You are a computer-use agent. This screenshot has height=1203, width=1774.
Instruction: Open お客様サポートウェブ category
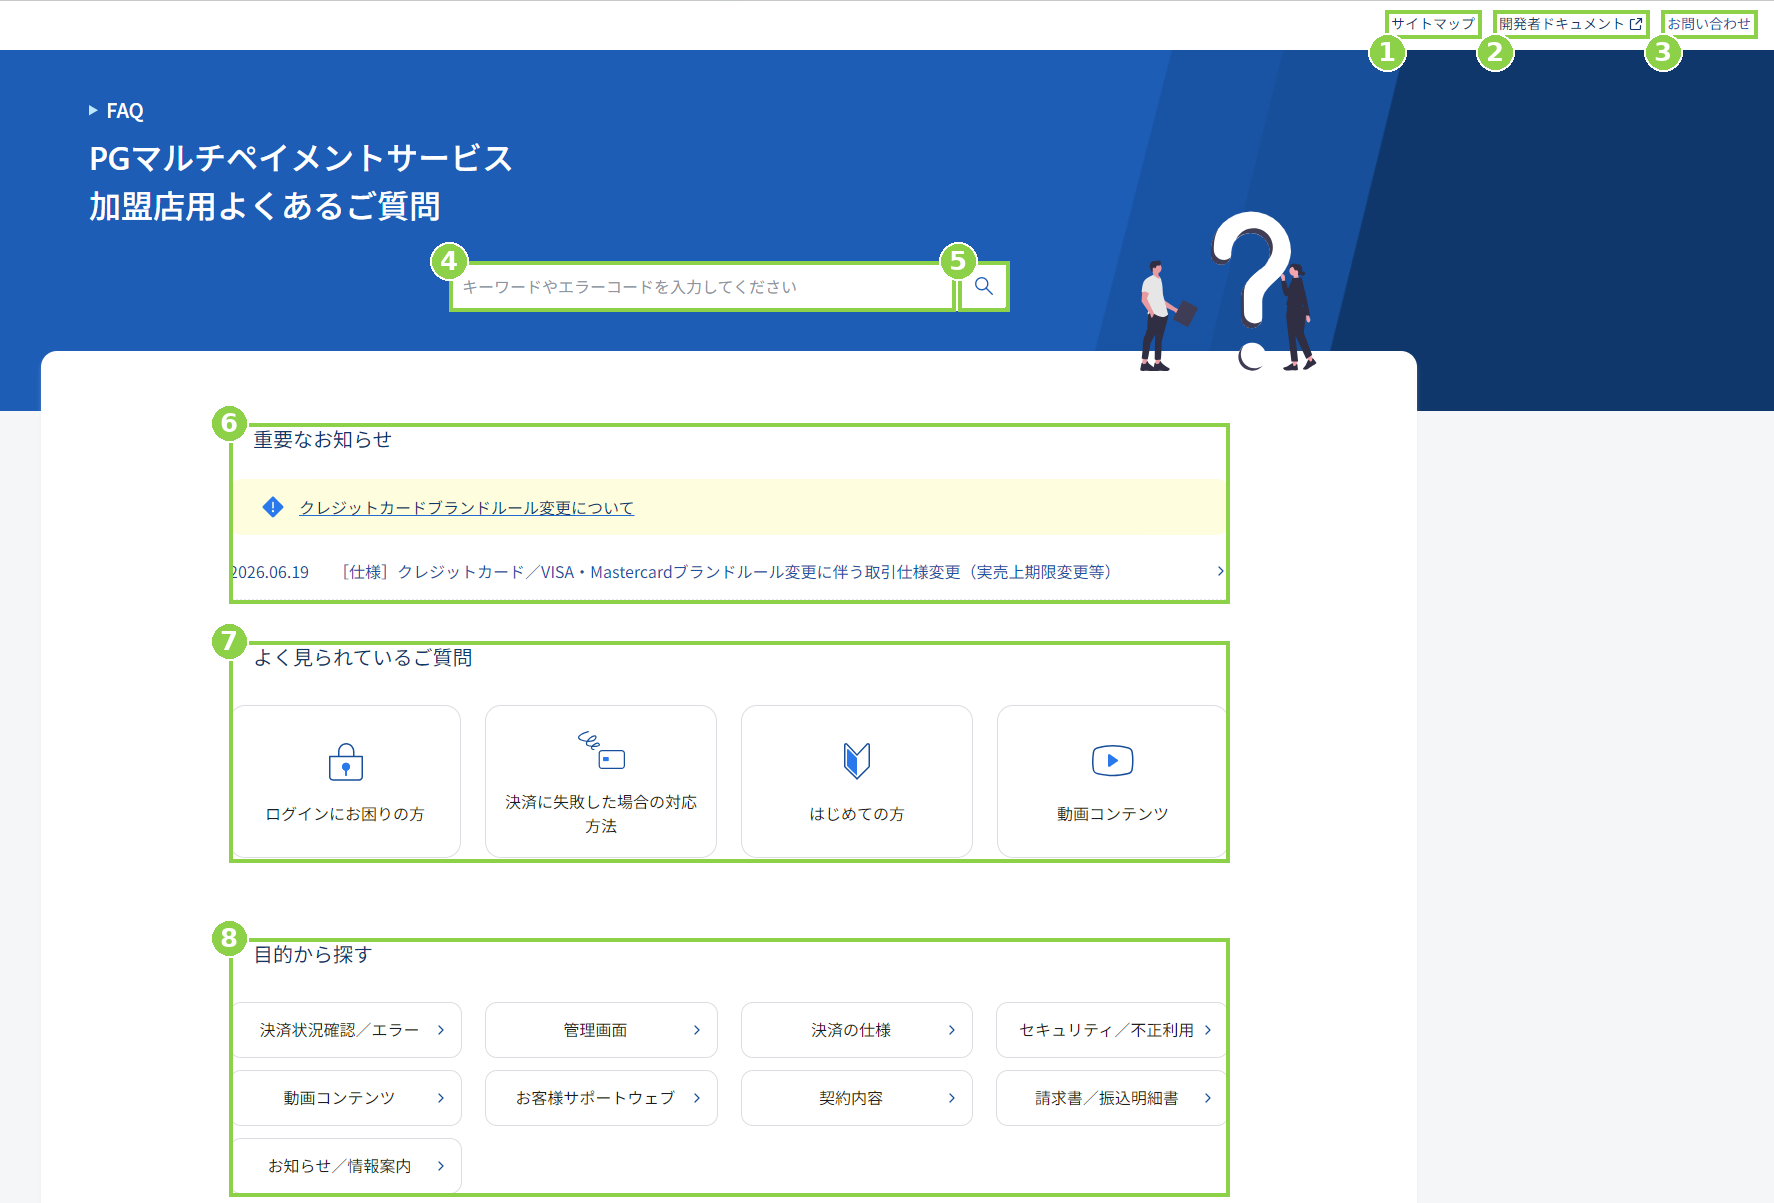point(601,1098)
